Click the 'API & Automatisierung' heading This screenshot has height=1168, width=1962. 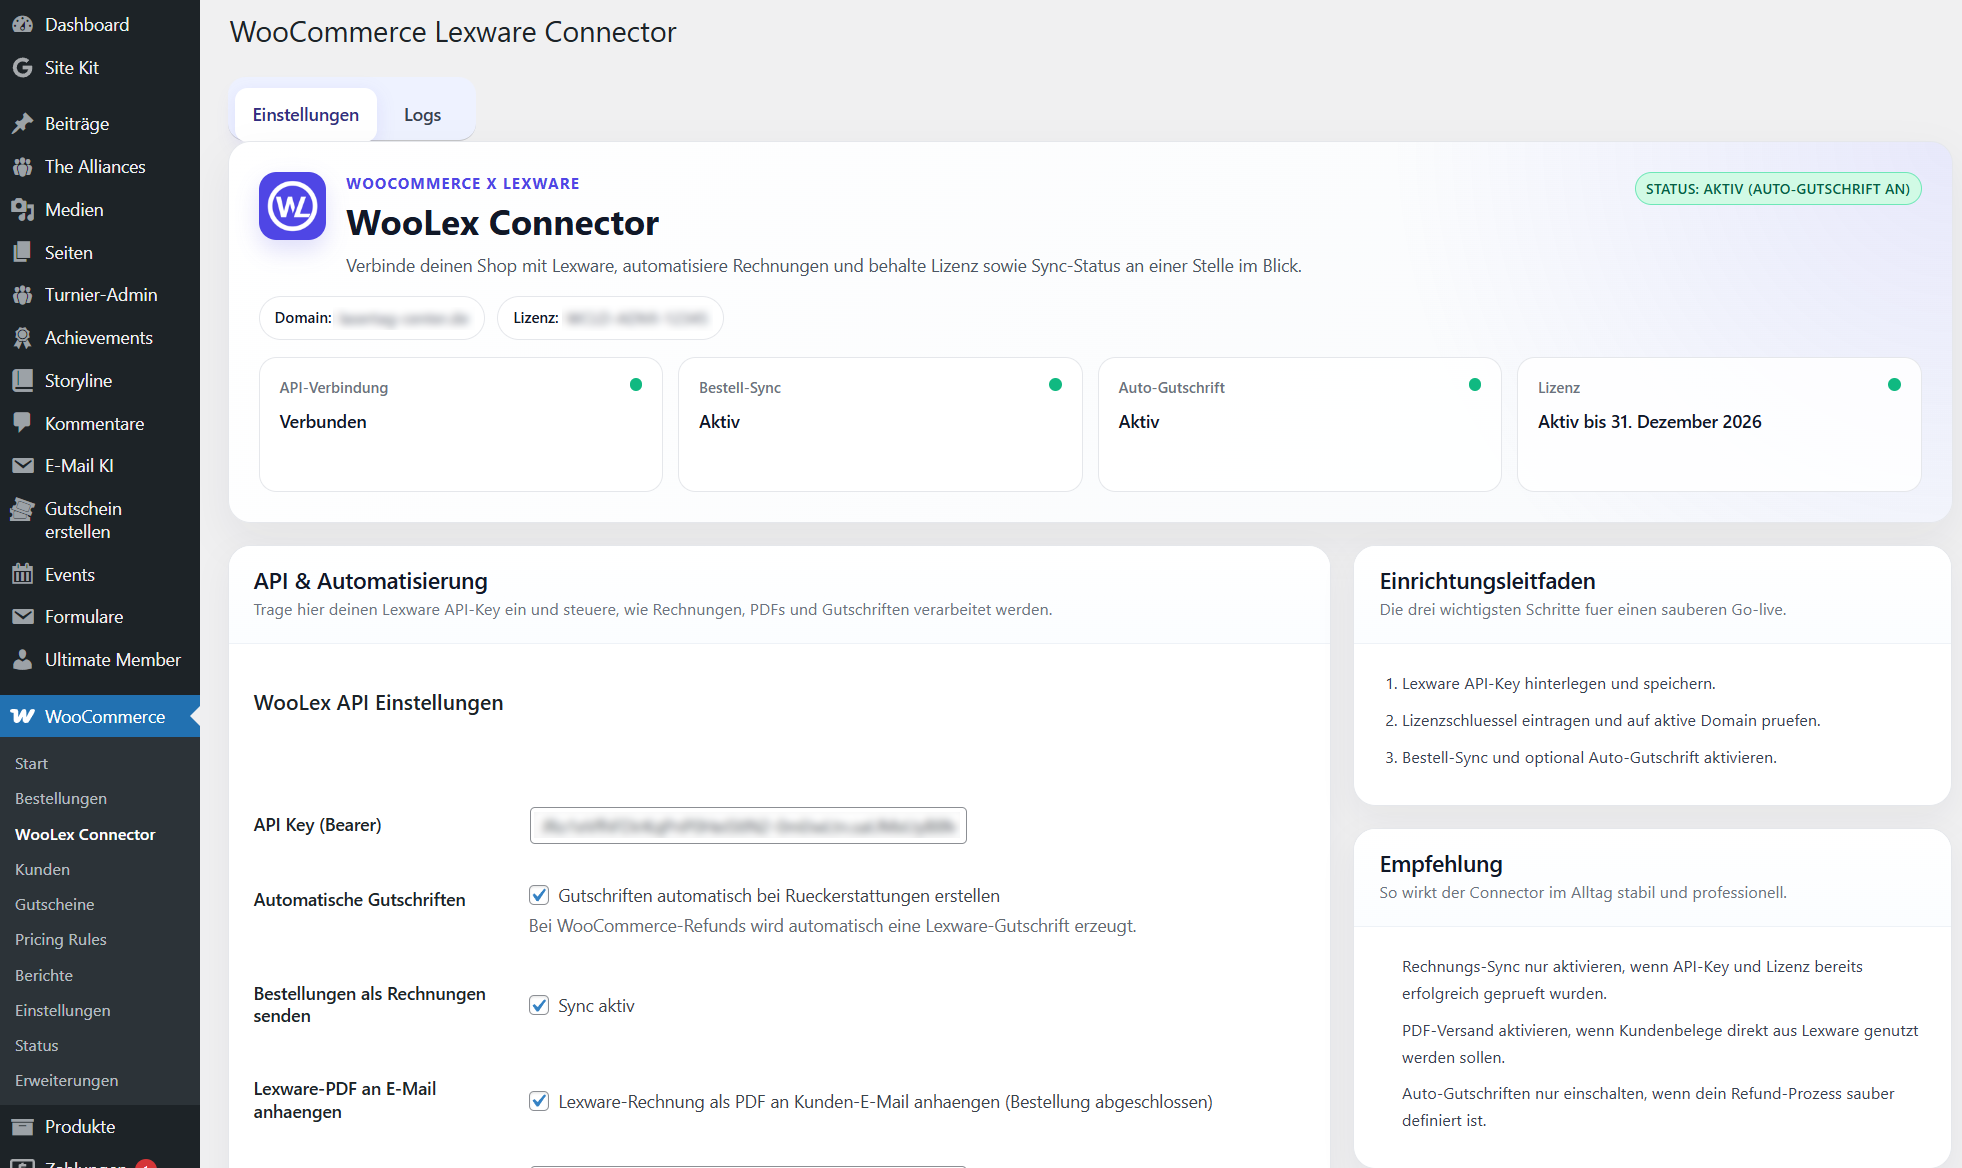(x=371, y=581)
